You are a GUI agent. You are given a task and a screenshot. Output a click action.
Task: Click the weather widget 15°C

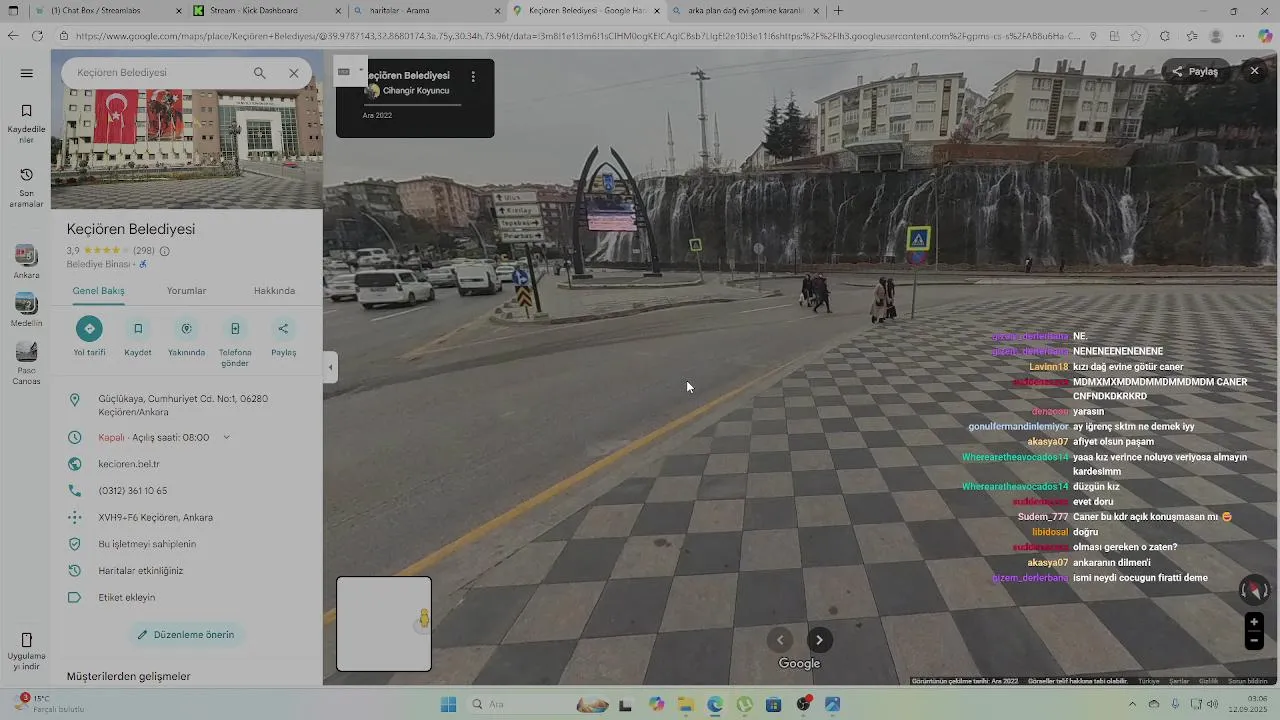point(48,704)
